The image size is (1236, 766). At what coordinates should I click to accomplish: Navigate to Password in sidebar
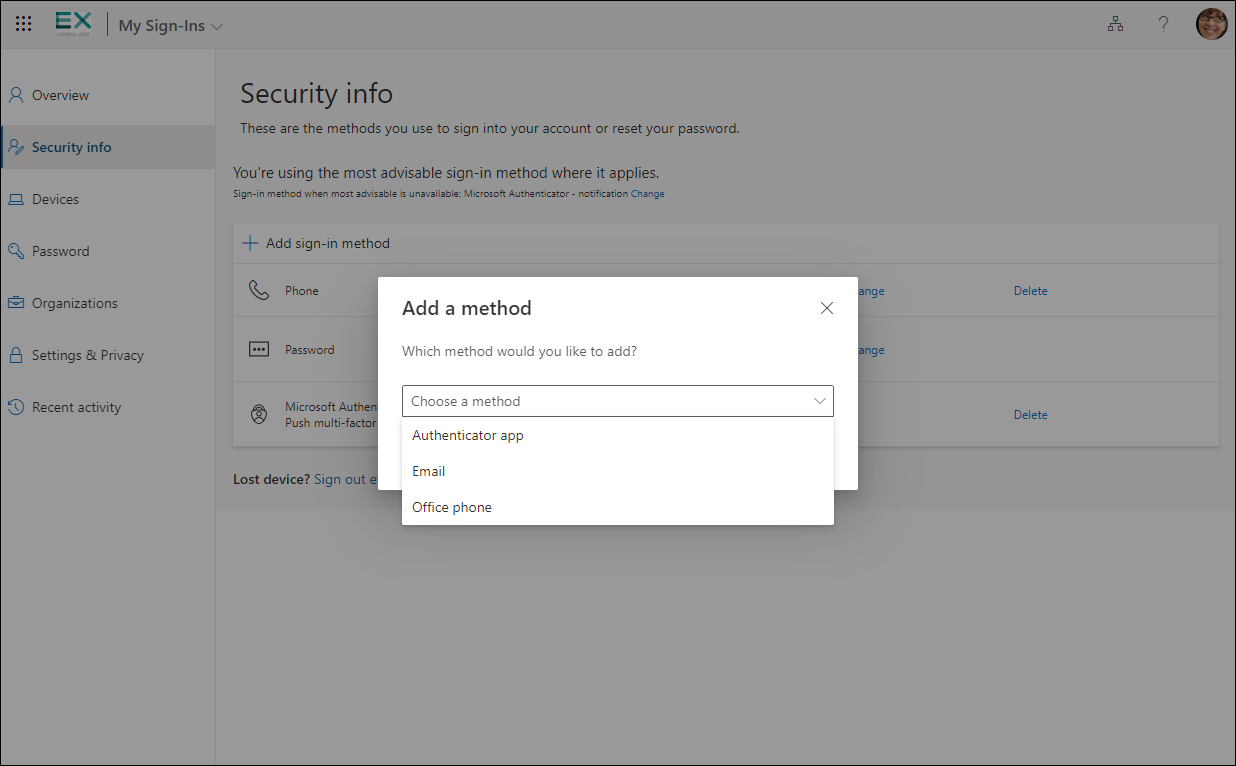[x=60, y=252]
